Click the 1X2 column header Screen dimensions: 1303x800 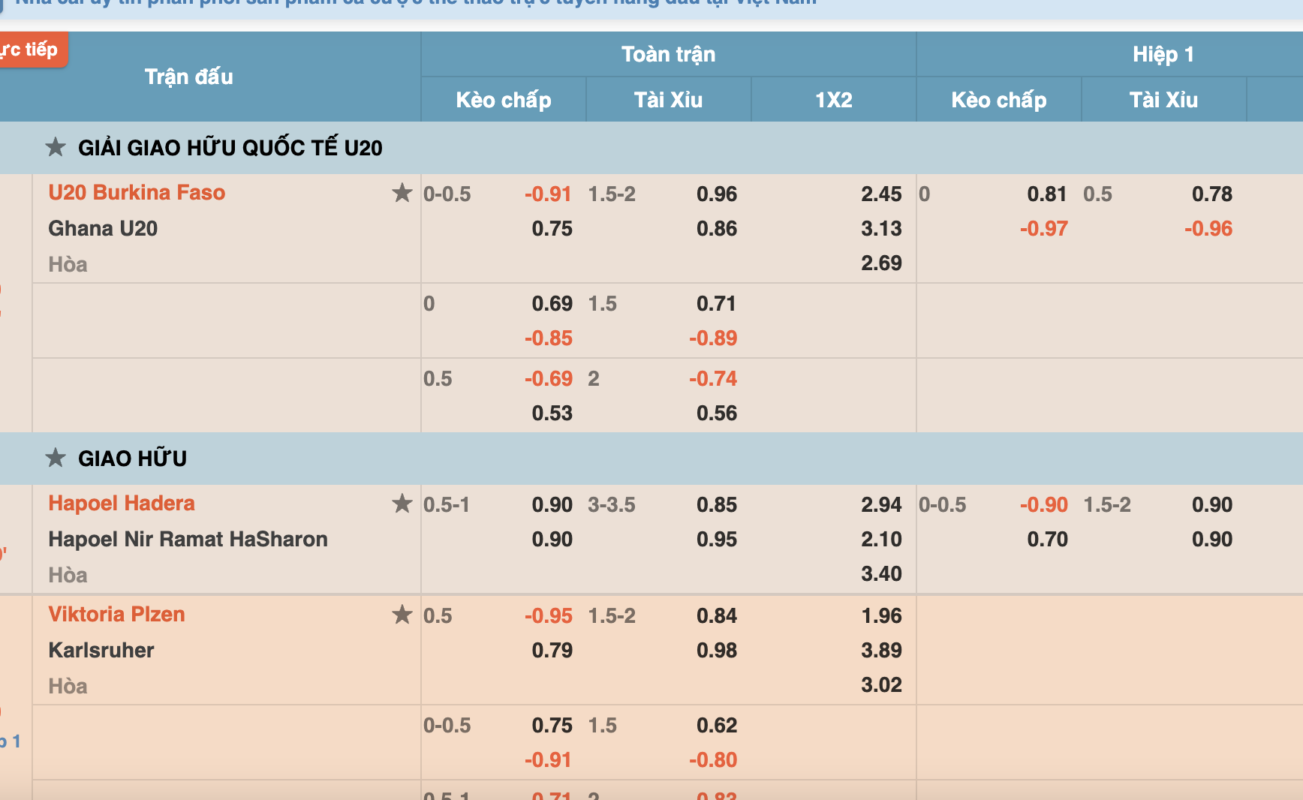pyautogui.click(x=833, y=100)
